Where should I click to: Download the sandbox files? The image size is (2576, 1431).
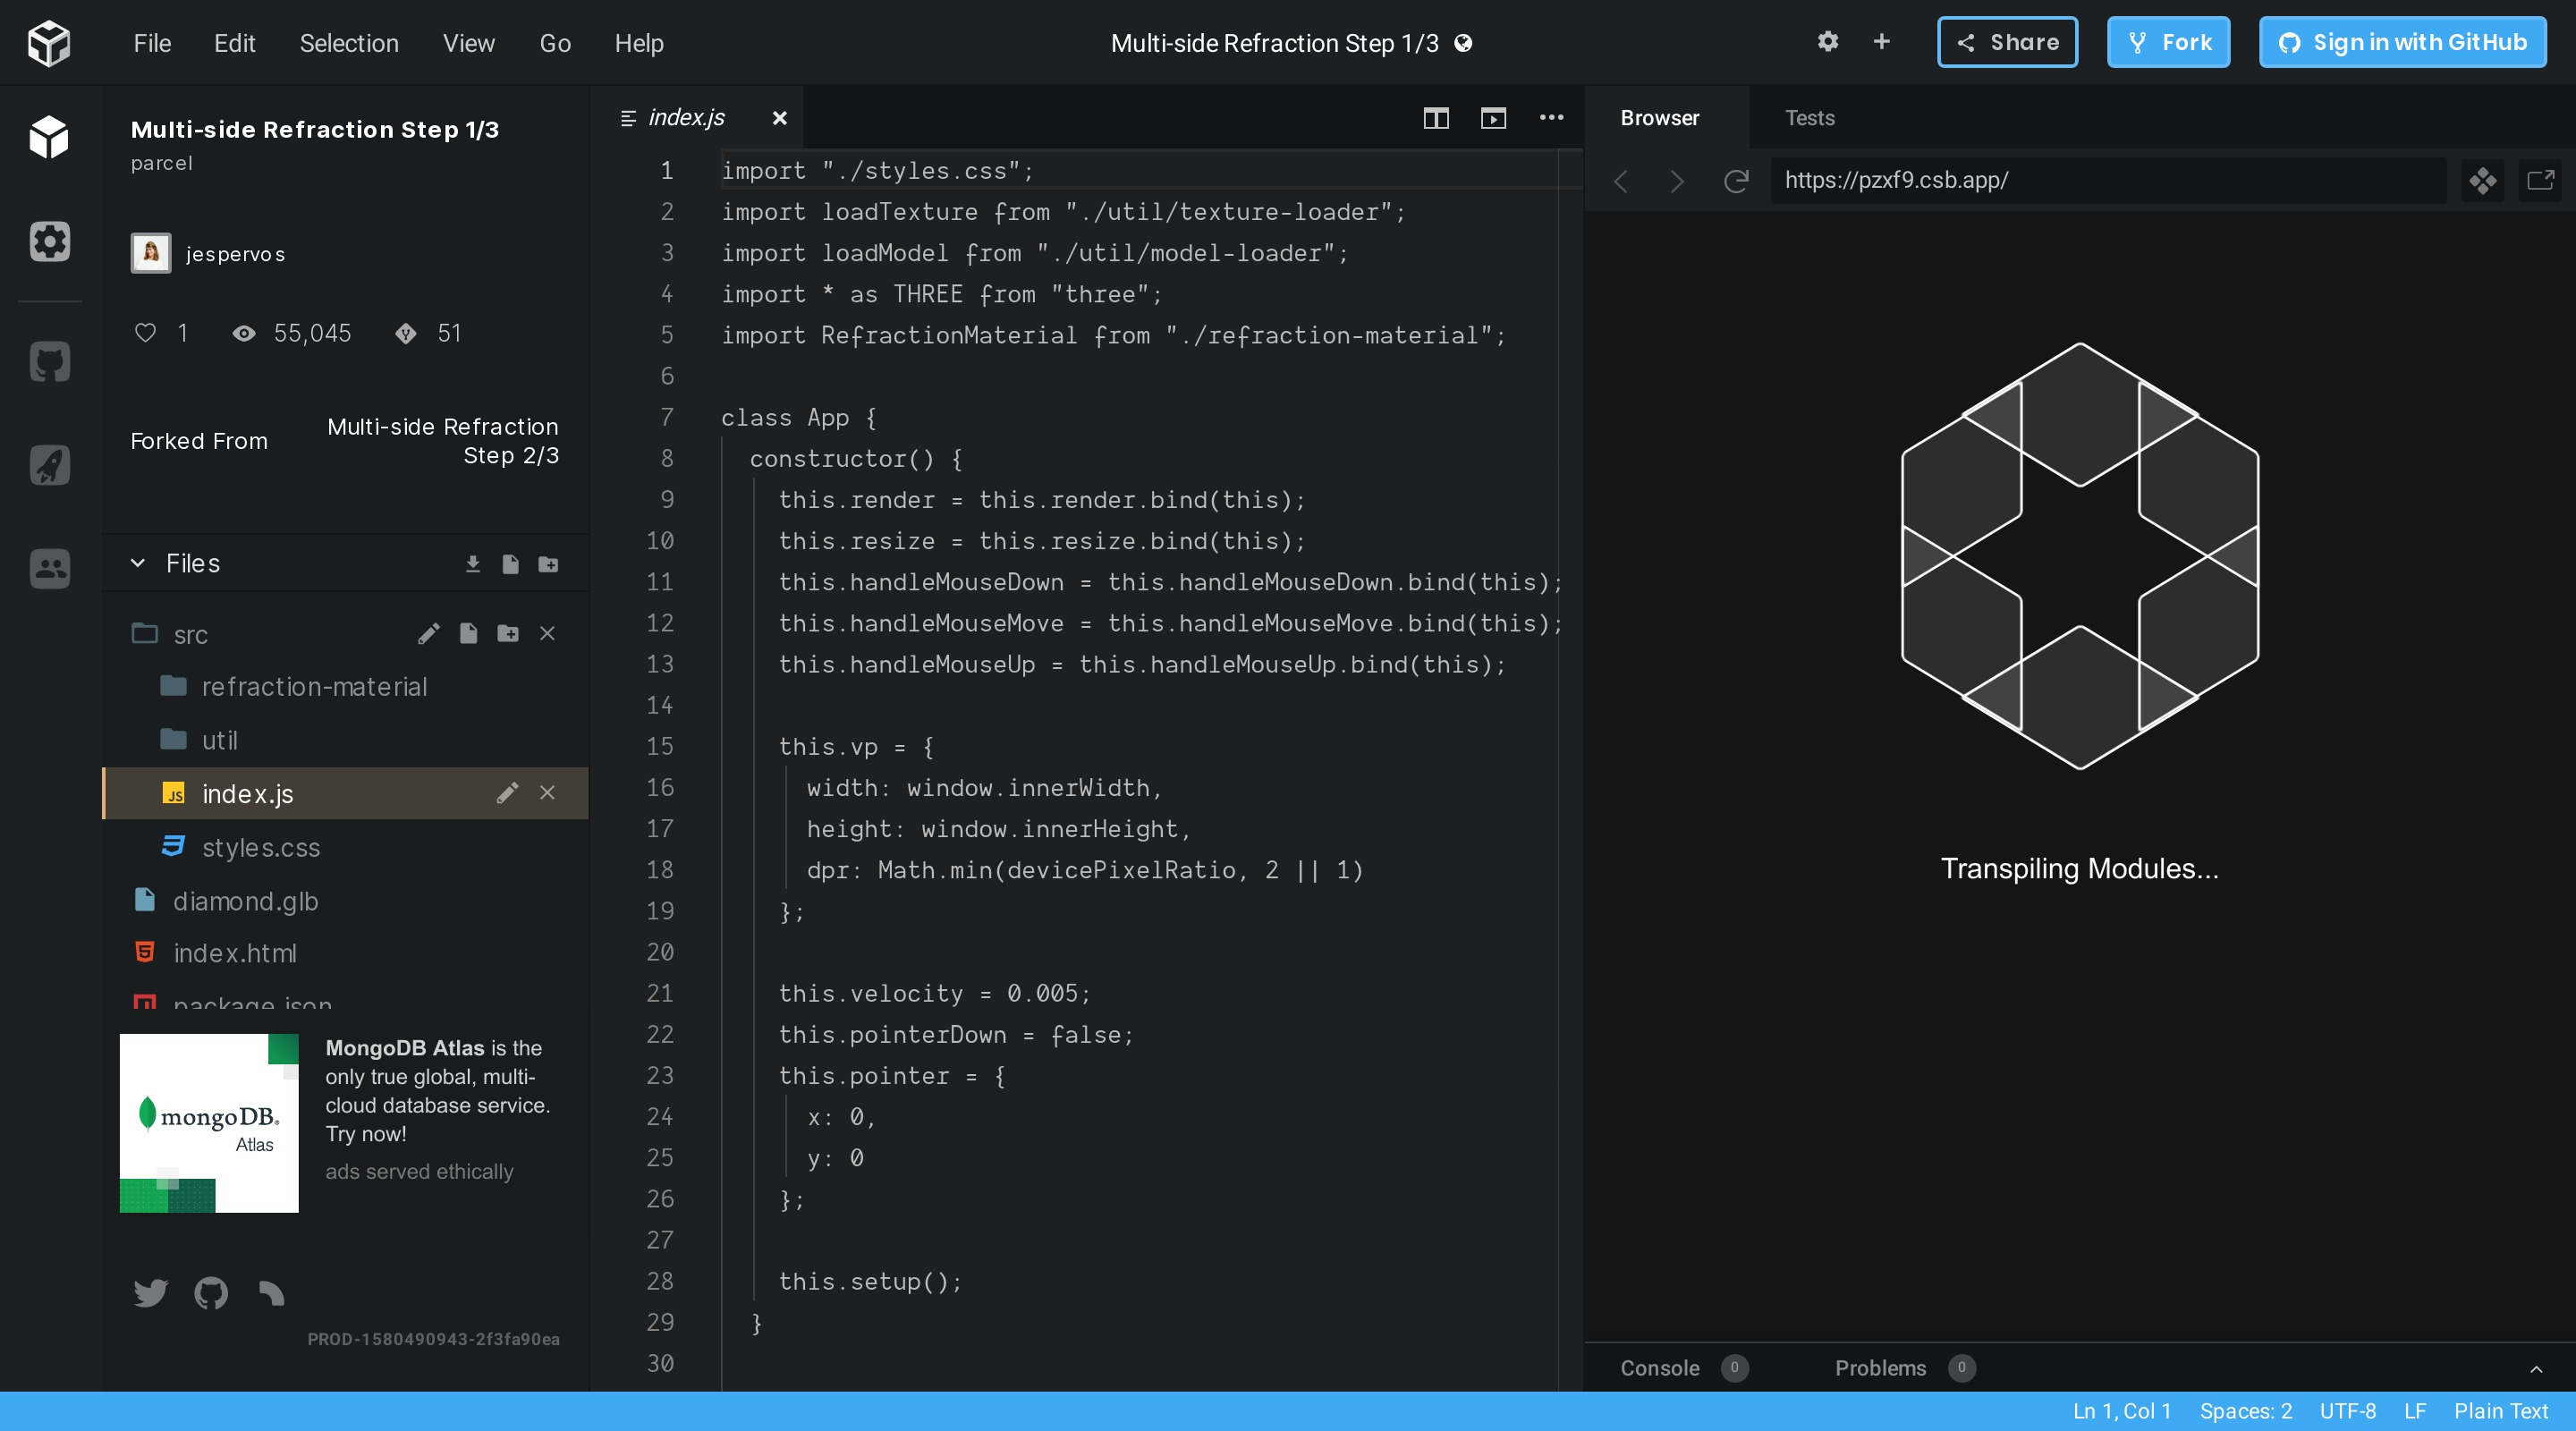(473, 564)
